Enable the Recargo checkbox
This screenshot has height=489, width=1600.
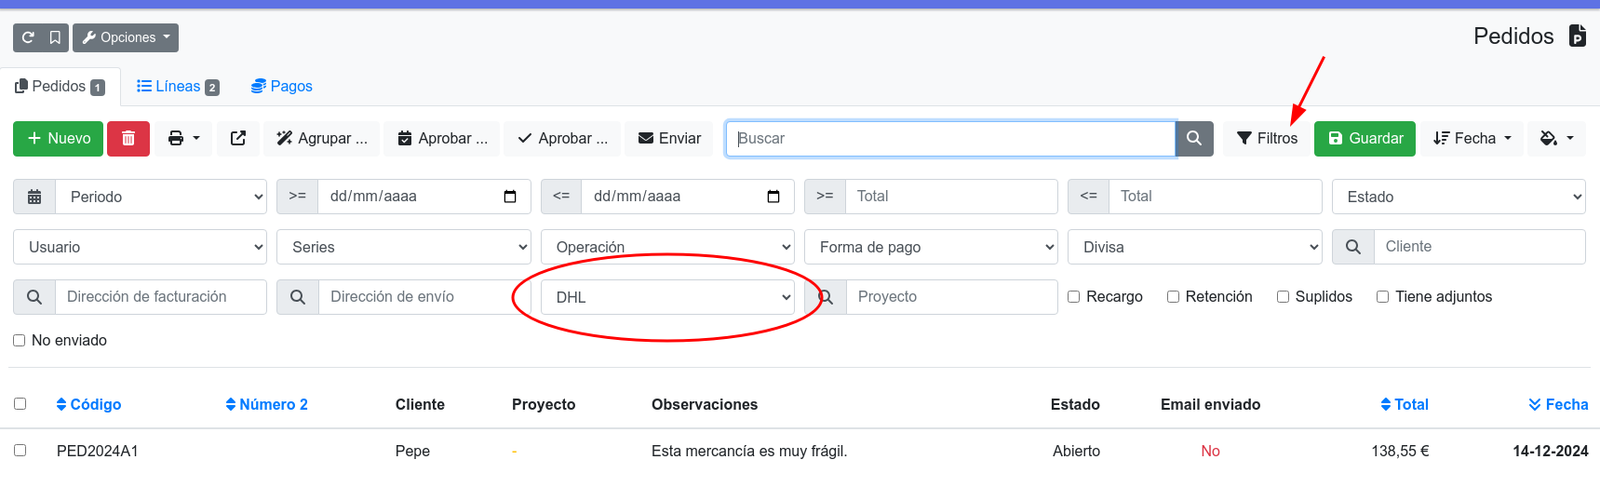[1073, 297]
